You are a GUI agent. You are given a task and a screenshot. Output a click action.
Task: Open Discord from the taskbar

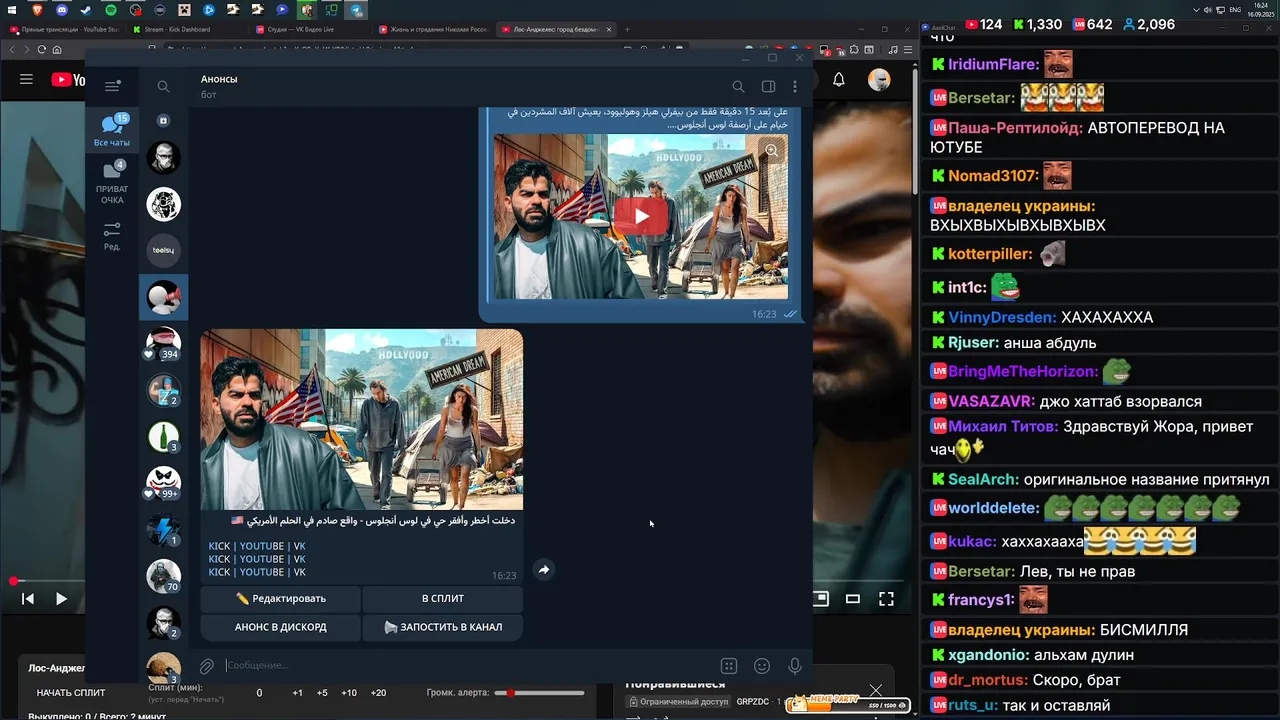tap(62, 10)
